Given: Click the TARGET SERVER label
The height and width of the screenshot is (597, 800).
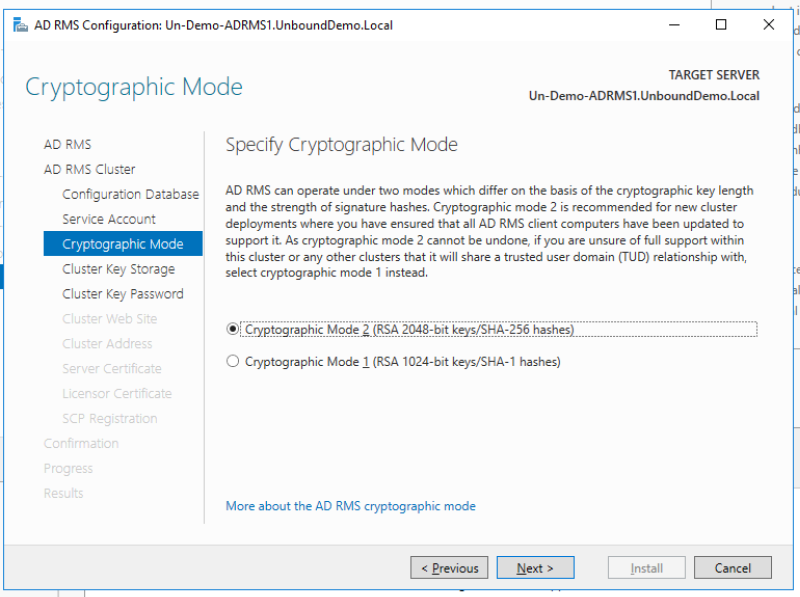Looking at the screenshot, I should pos(714,75).
